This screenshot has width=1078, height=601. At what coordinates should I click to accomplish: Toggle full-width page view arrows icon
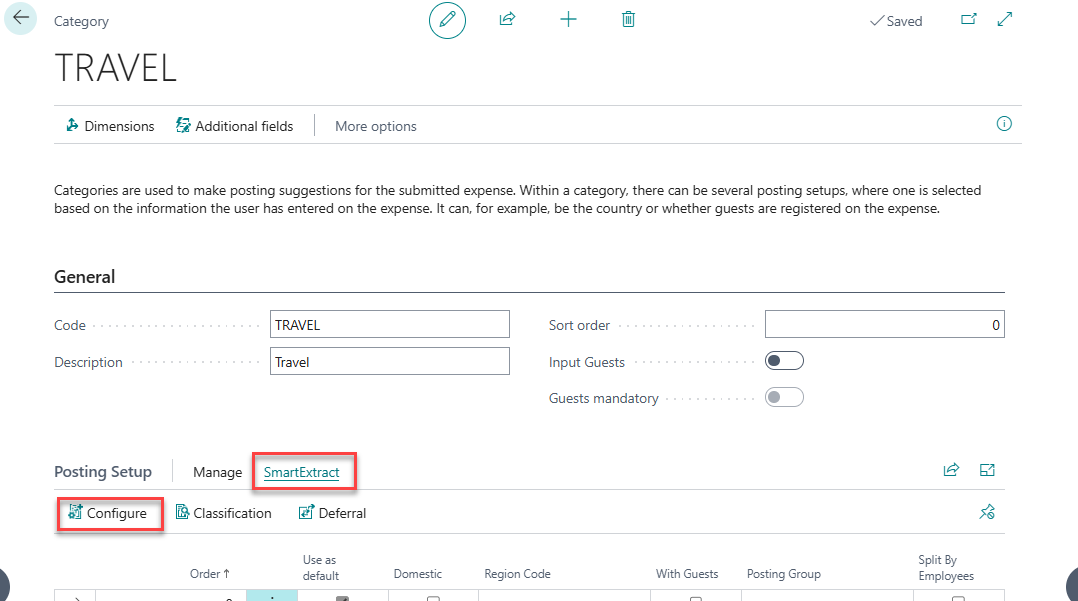pyautogui.click(x=1006, y=20)
